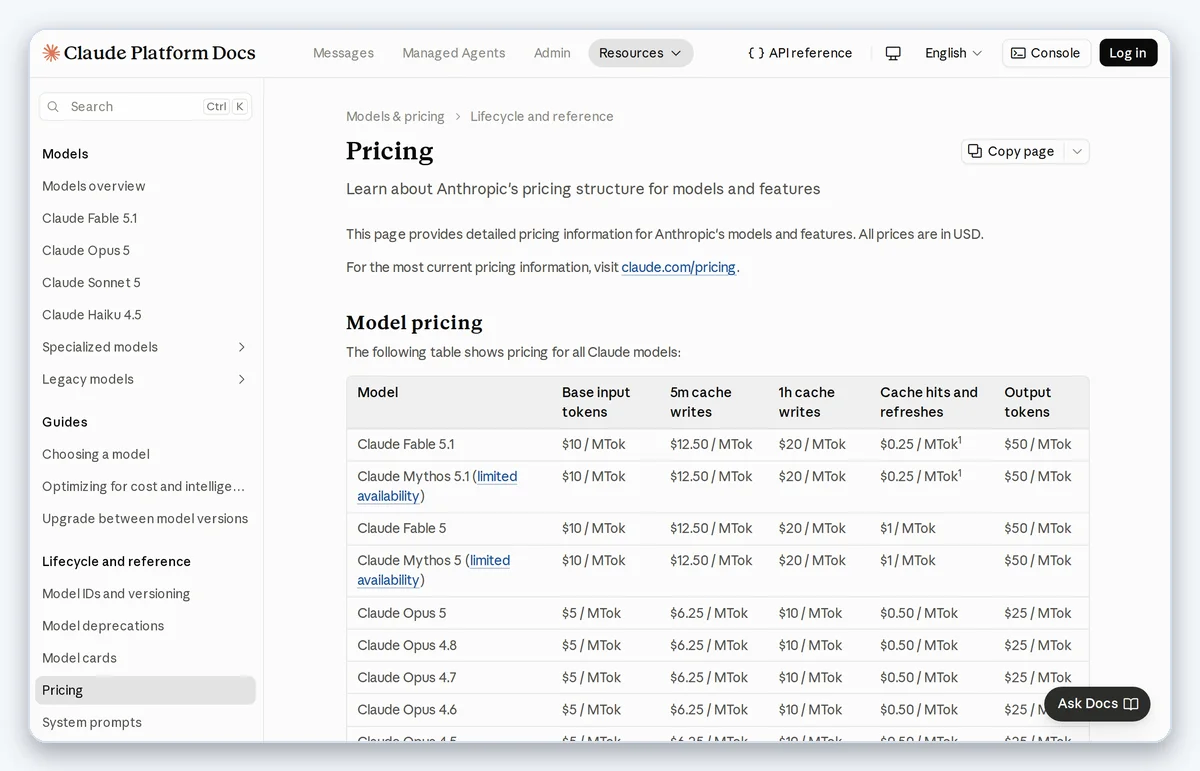Open the Resources dropdown menu
Image resolution: width=1200 pixels, height=771 pixels.
pos(640,53)
